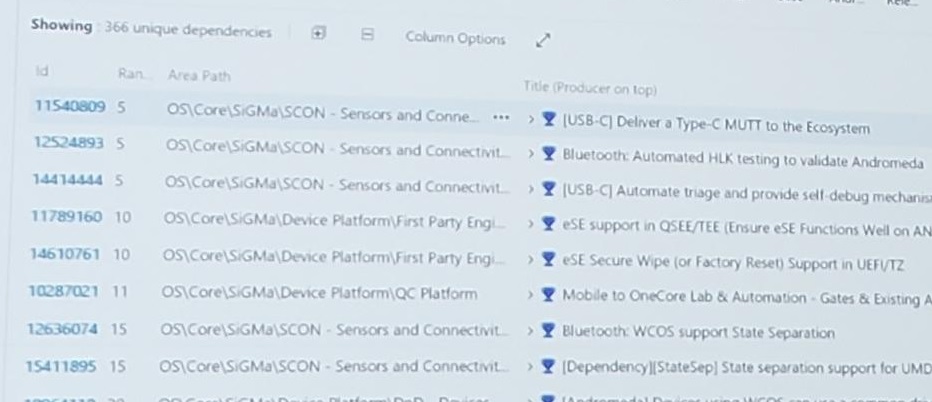Sort by the Id column header

(42, 71)
